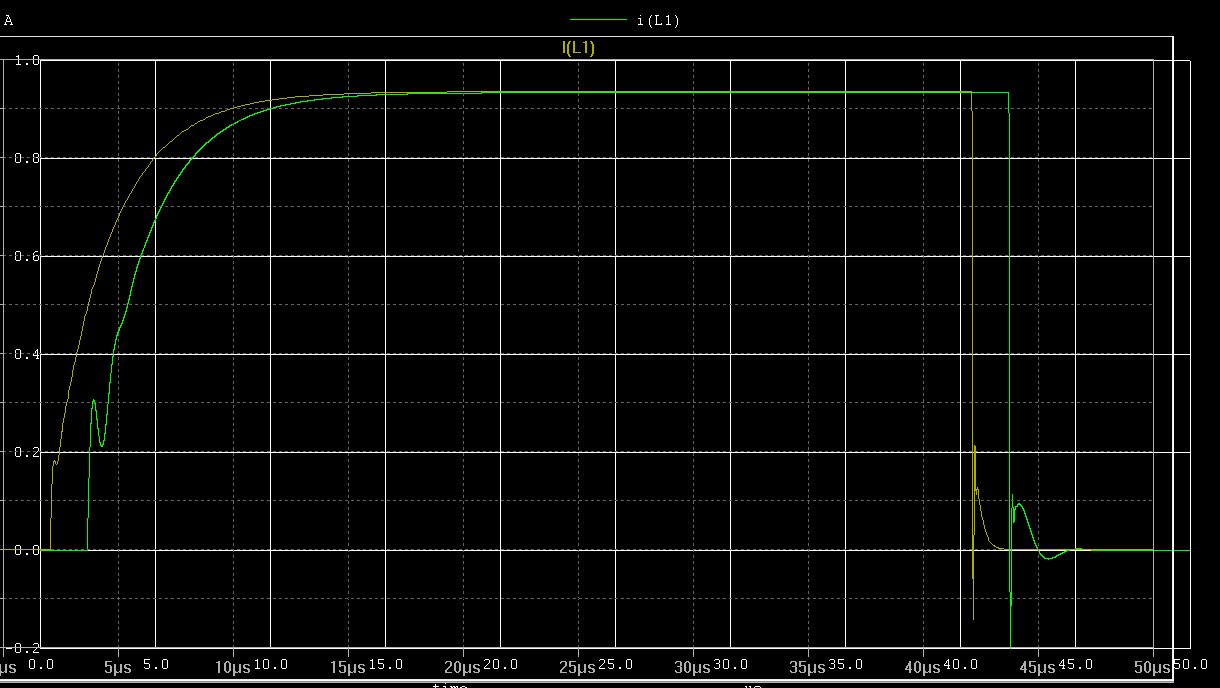
Task: Click the 15.0 x-axis tick label
Action: 386,664
